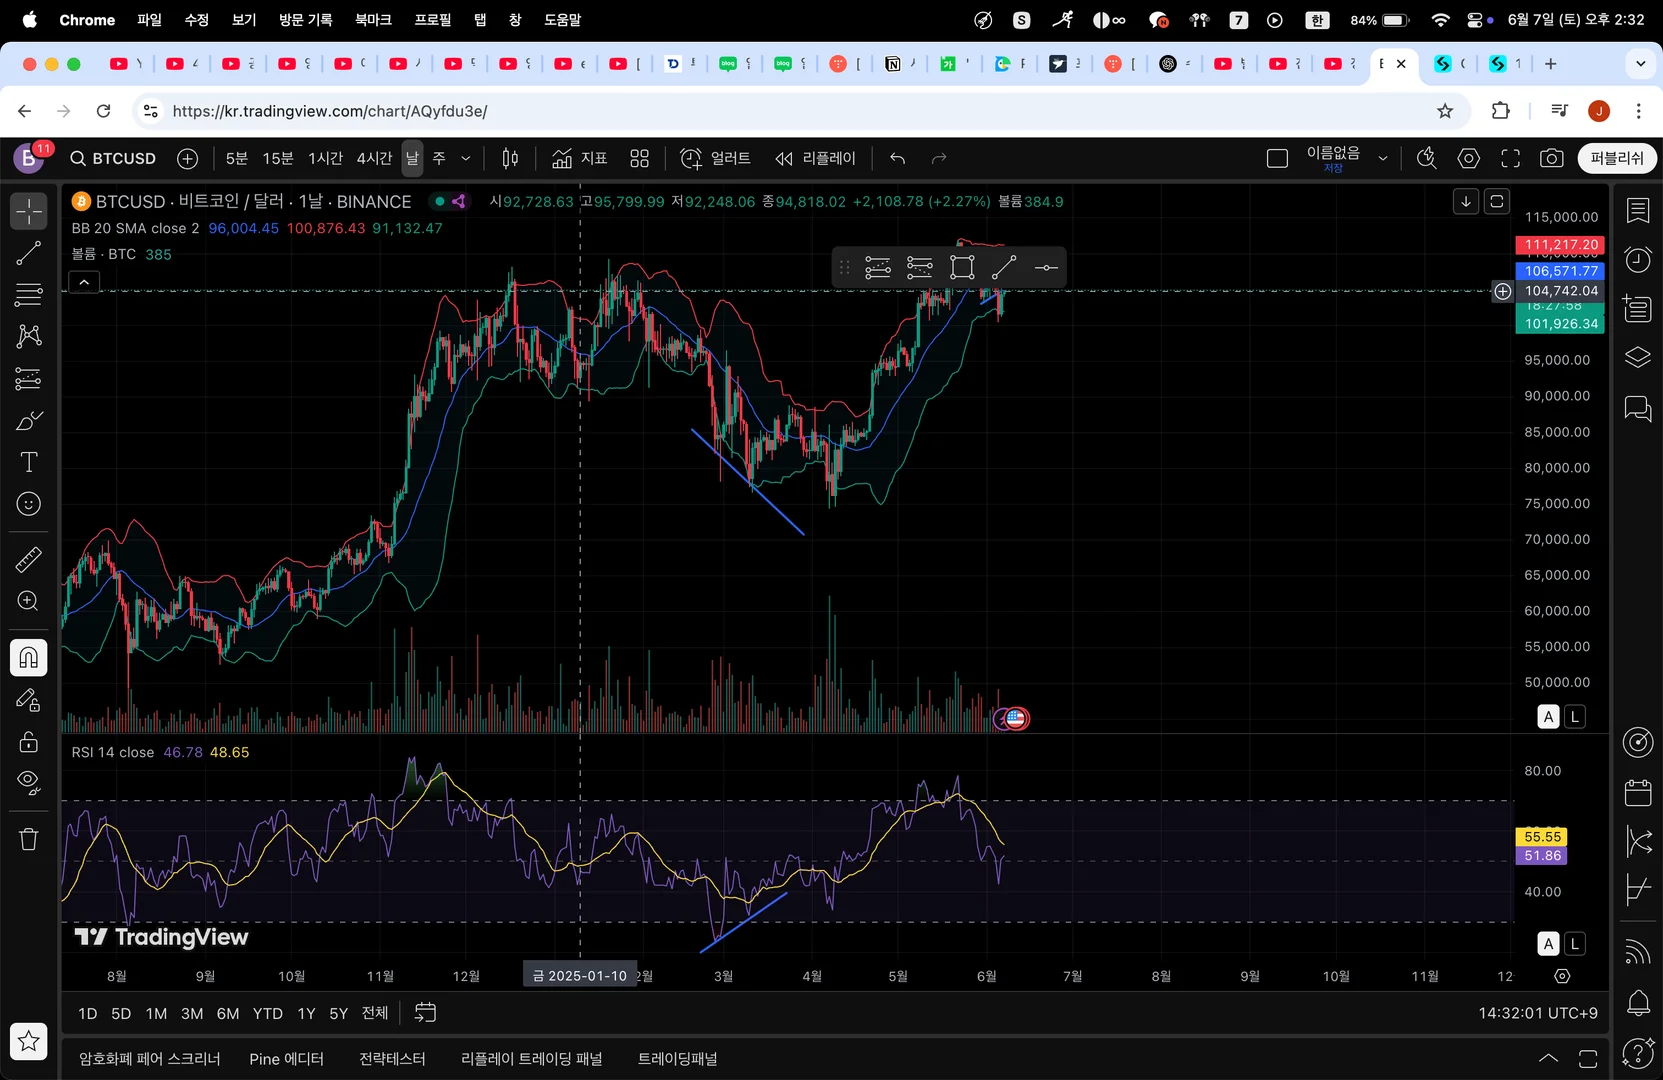Set chart range to YTD

tap(268, 1013)
